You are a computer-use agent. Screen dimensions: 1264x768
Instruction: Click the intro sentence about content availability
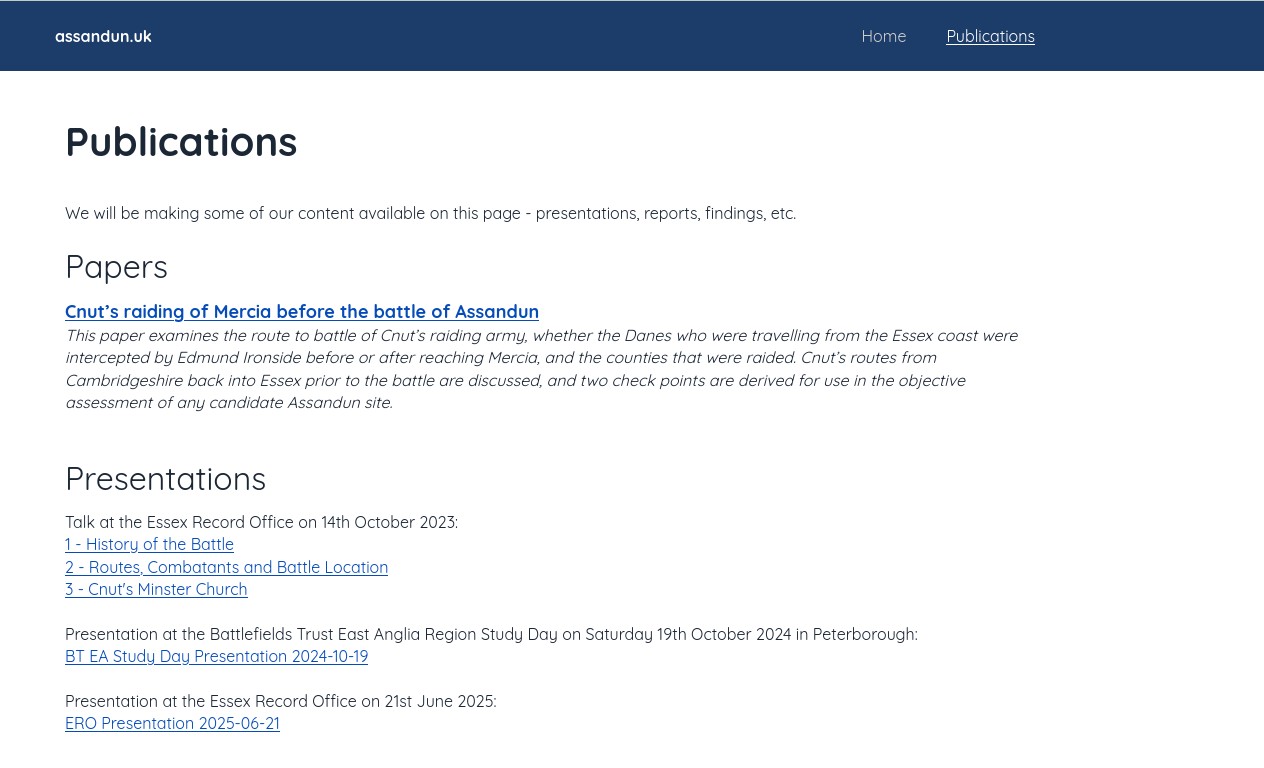pyautogui.click(x=430, y=213)
